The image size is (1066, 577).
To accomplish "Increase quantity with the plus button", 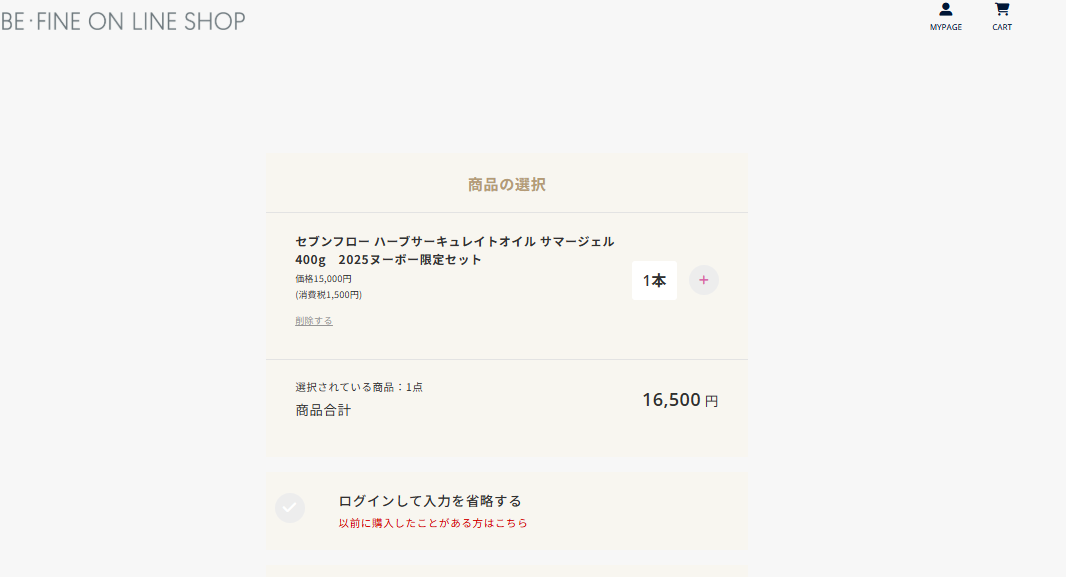I will pyautogui.click(x=703, y=280).
